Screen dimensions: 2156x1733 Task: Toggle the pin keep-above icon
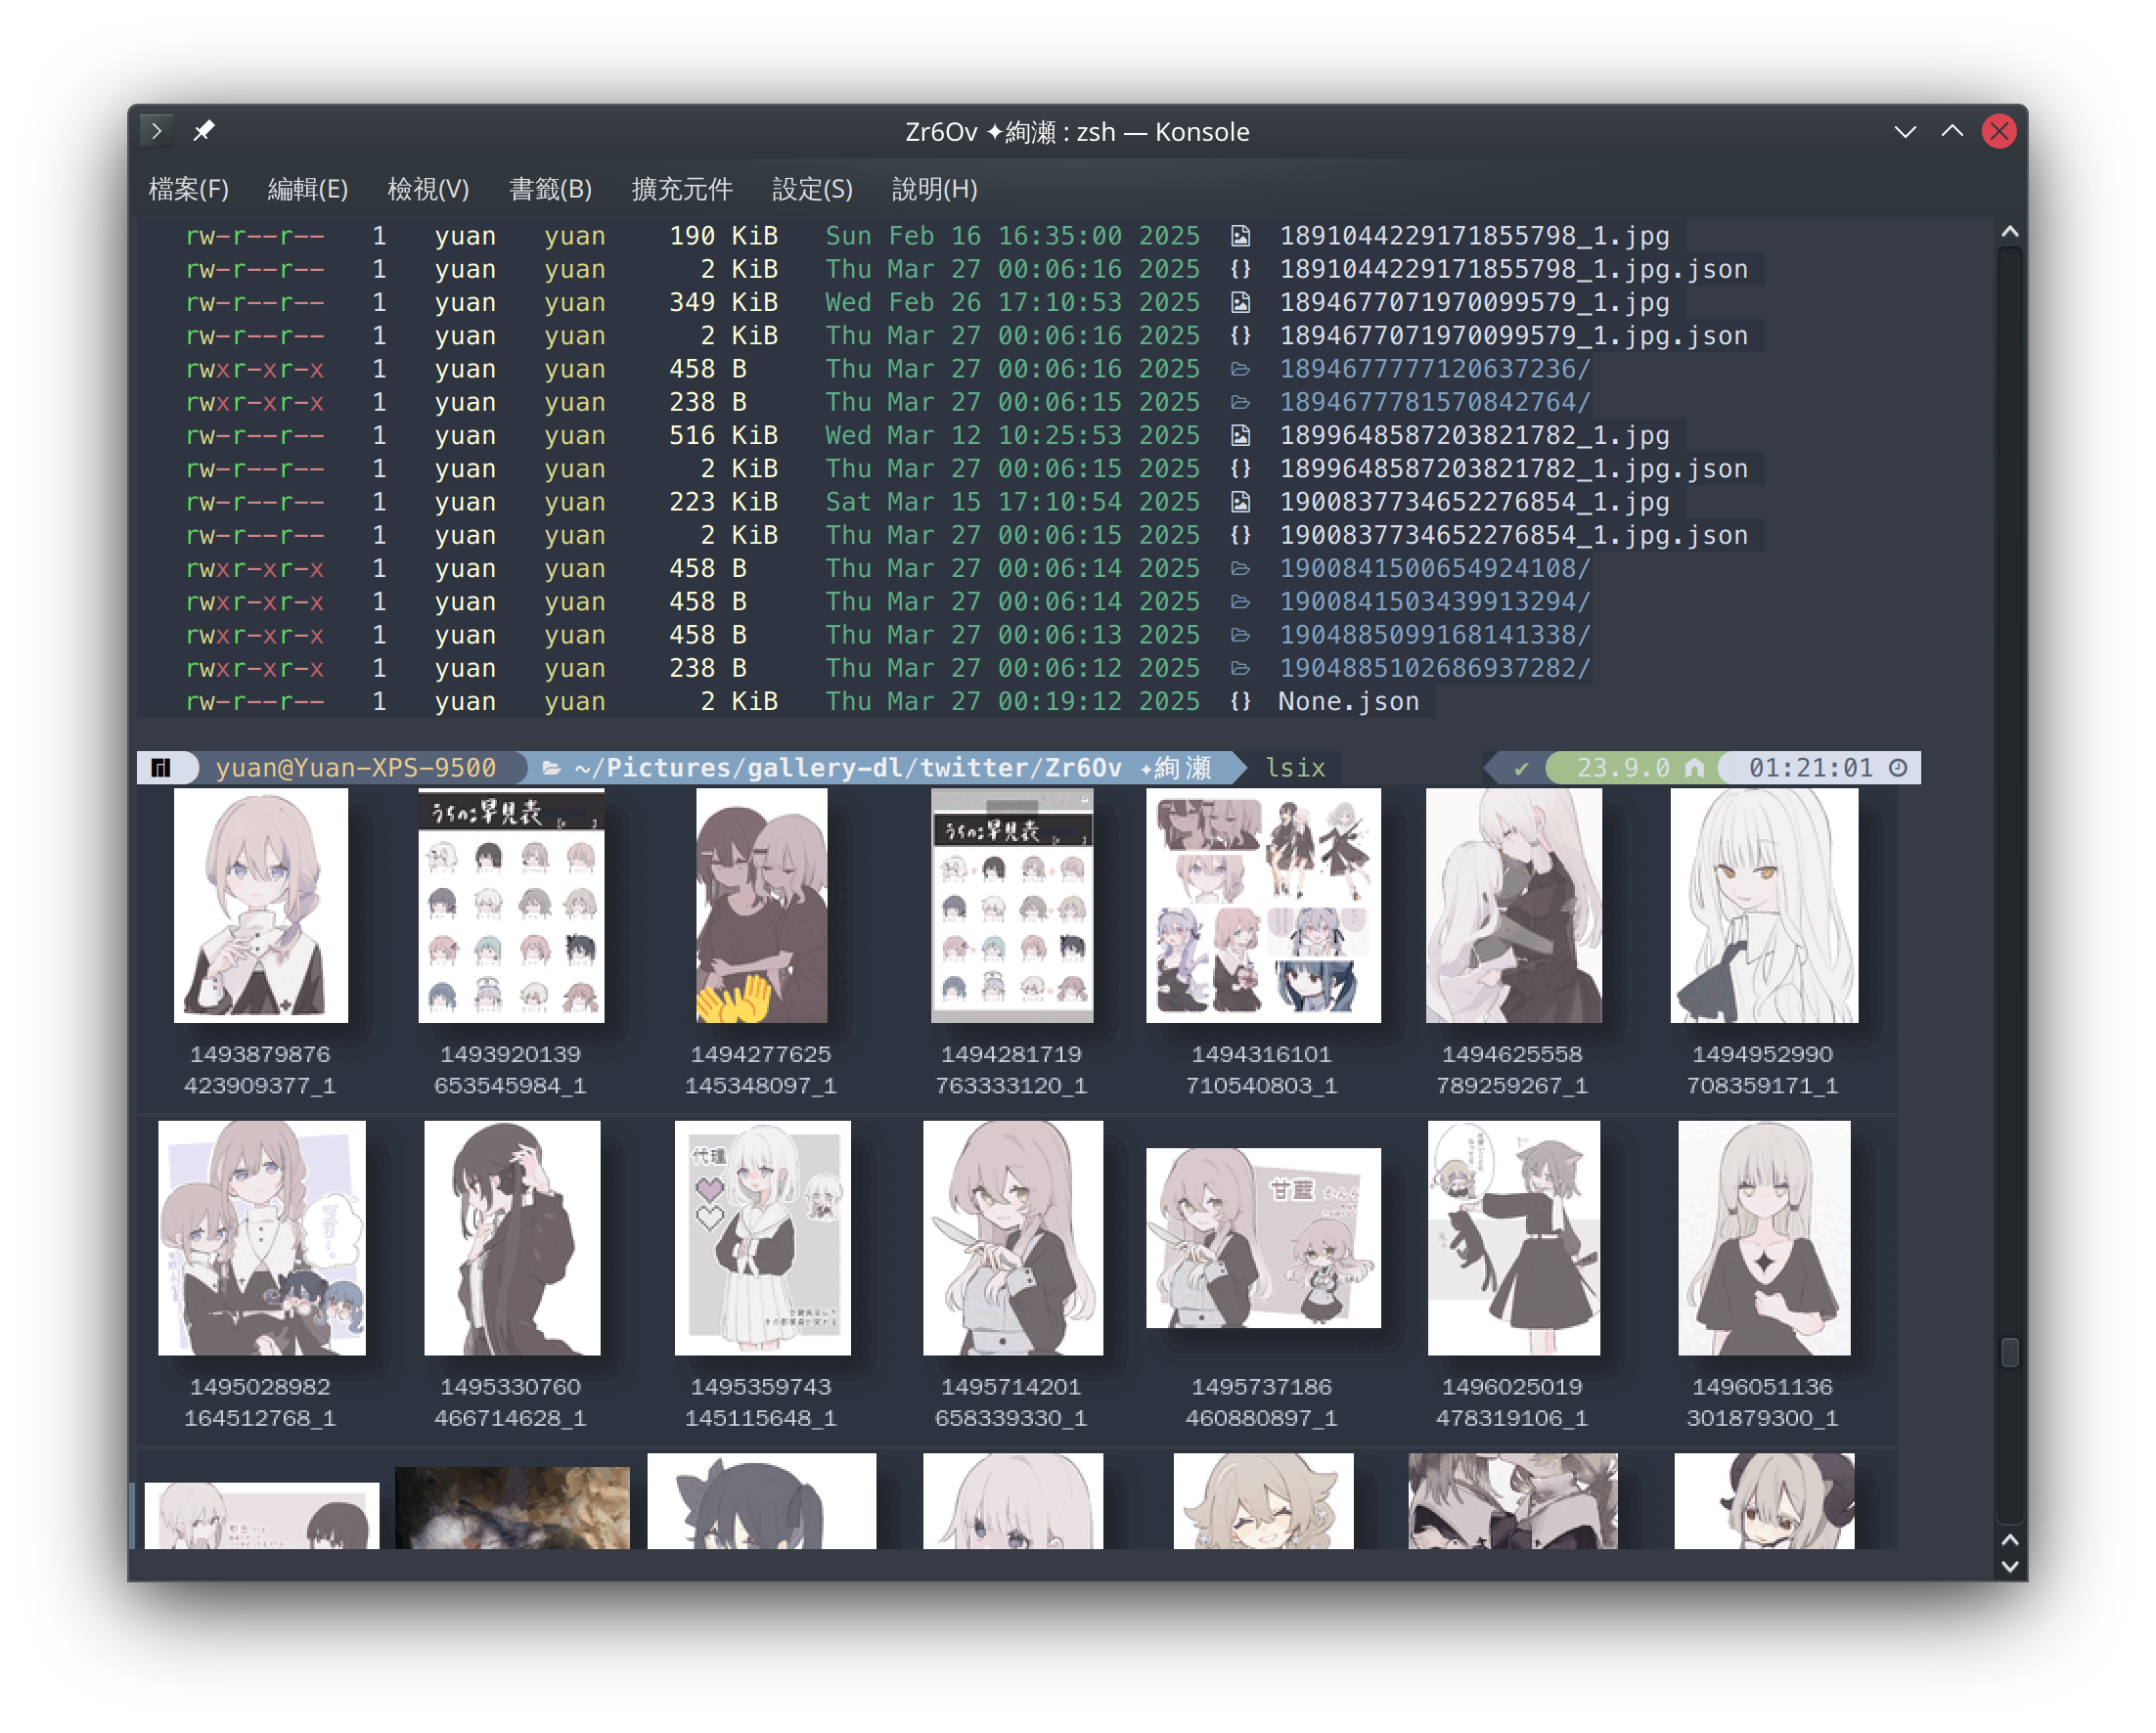coord(204,131)
